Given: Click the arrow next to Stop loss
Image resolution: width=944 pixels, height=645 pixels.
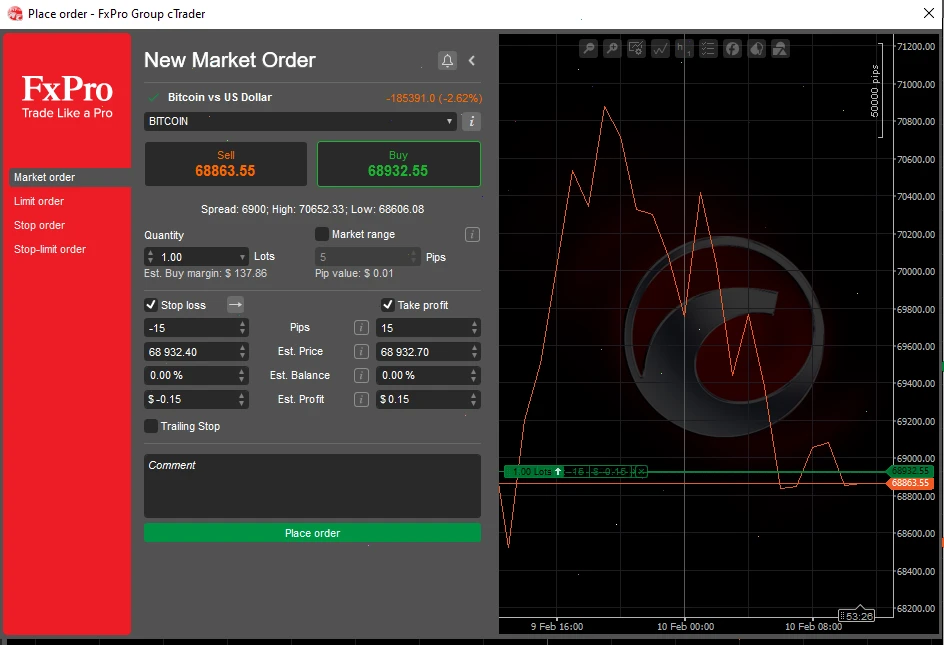Looking at the screenshot, I should pos(235,305).
